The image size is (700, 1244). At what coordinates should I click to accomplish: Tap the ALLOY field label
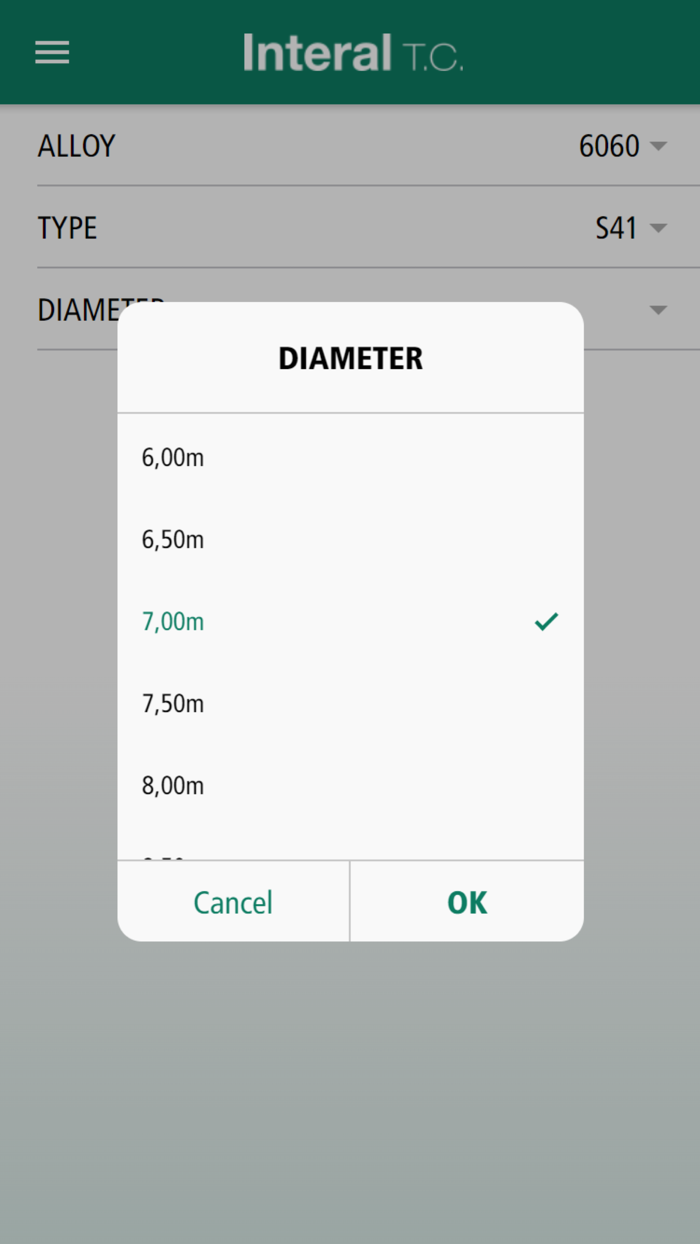point(77,146)
